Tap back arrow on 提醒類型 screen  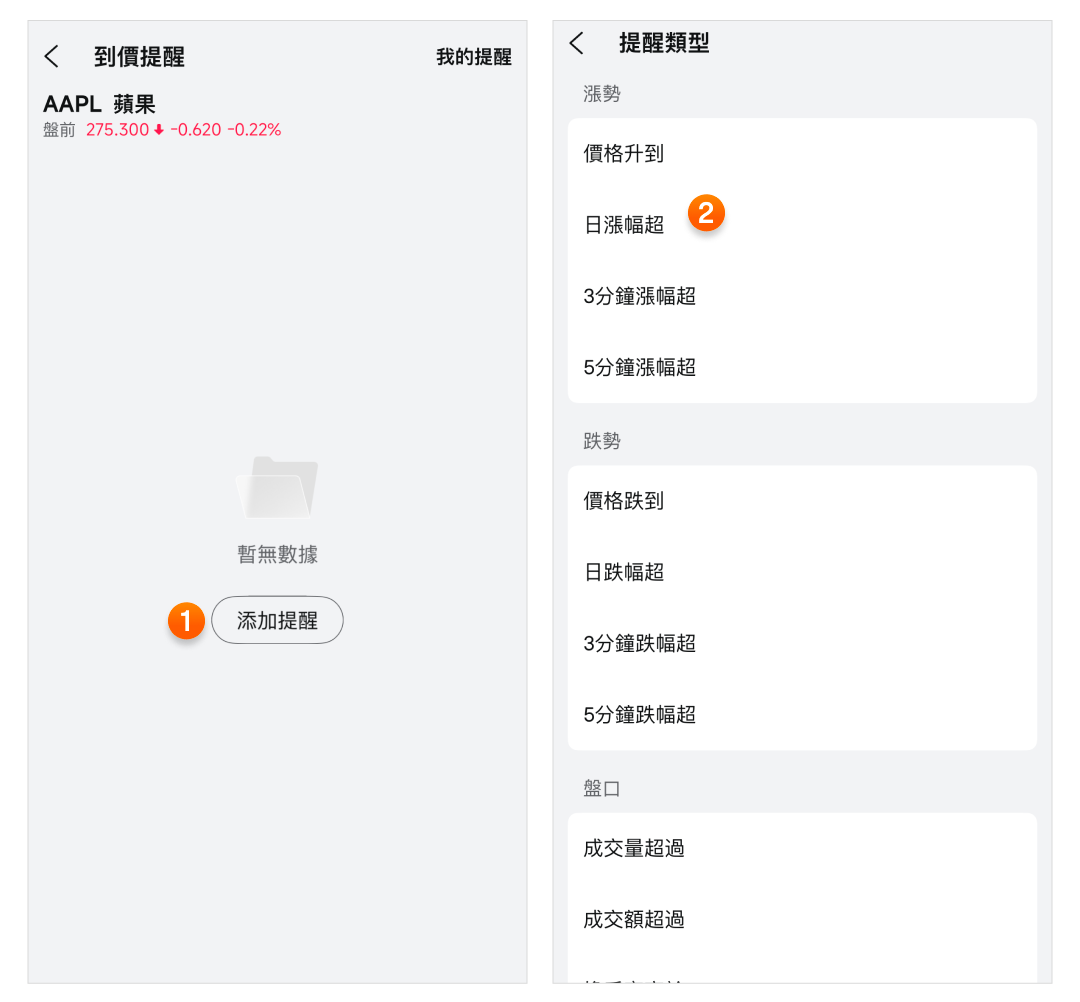(x=576, y=43)
